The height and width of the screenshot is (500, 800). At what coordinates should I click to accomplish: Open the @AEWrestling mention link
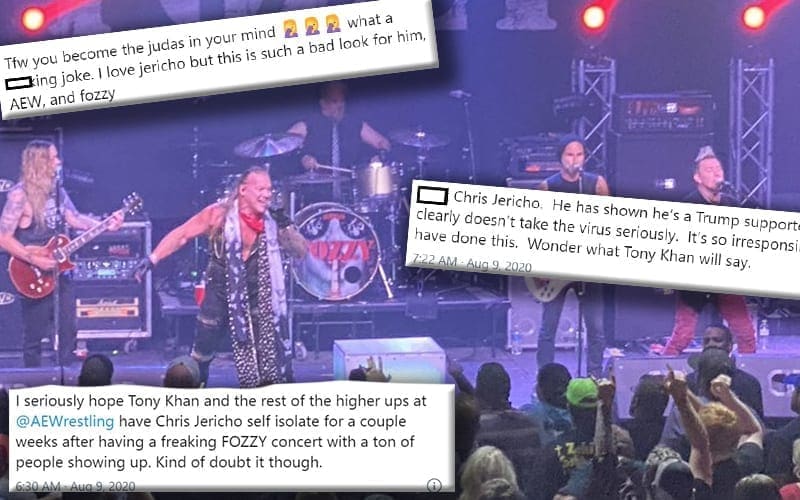click(x=65, y=422)
